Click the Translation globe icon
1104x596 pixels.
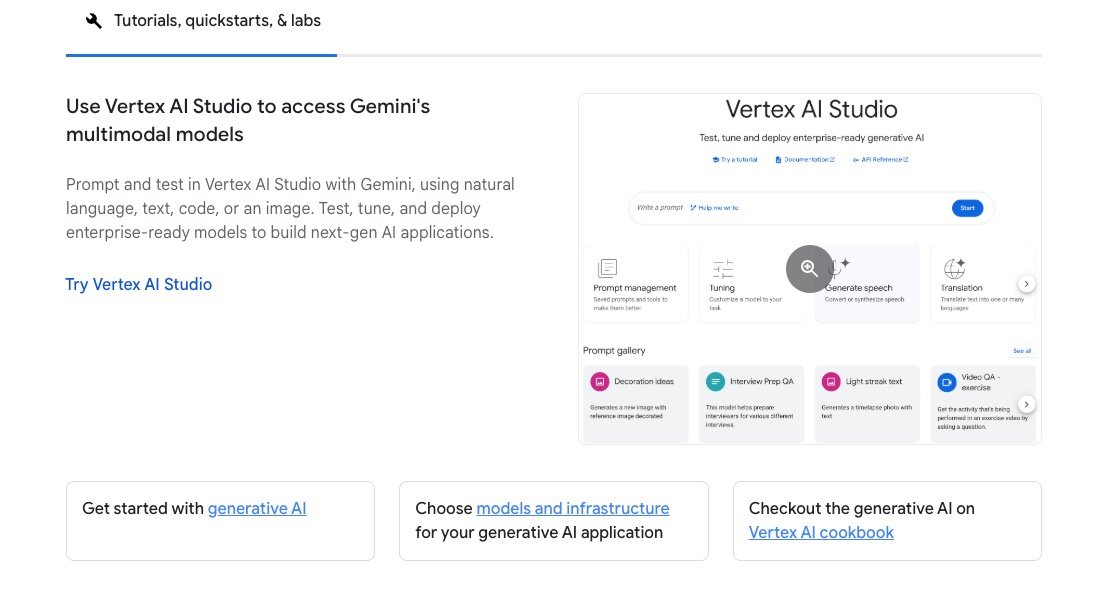954,268
